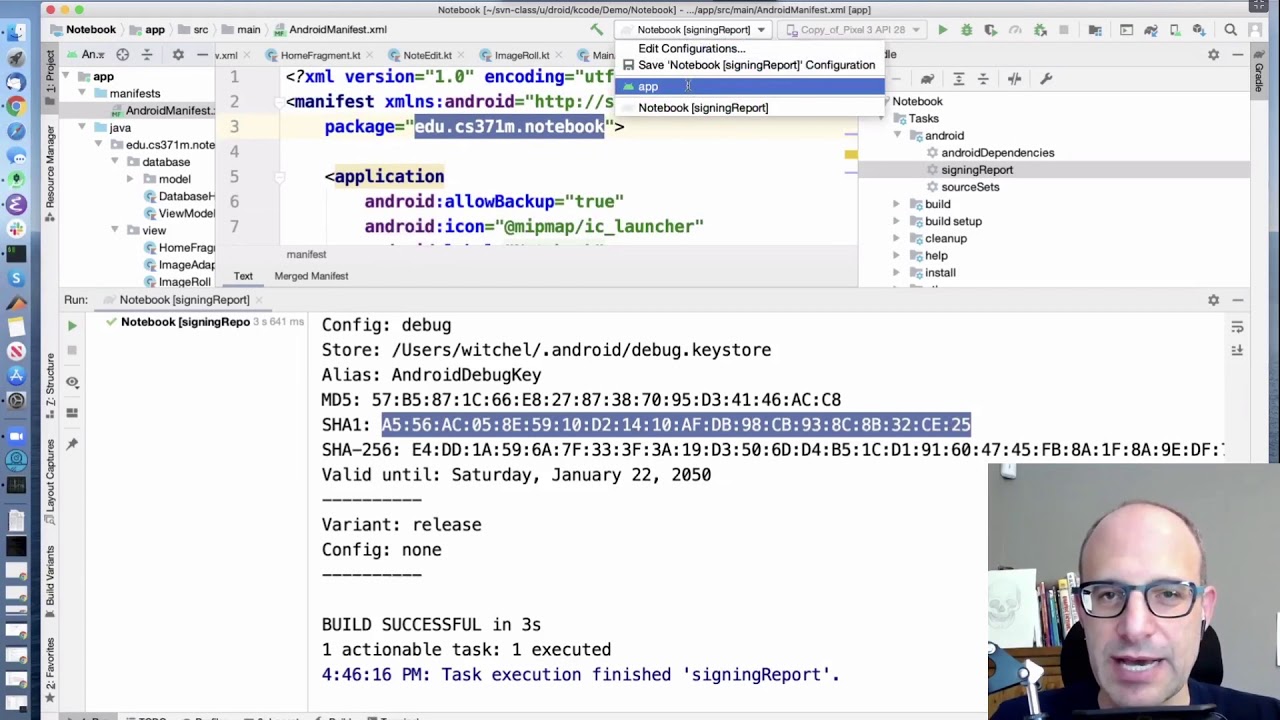Toggle offline mode icon in Gradle toolbar
The height and width of the screenshot is (720, 1280).
pyautogui.click(x=1015, y=79)
